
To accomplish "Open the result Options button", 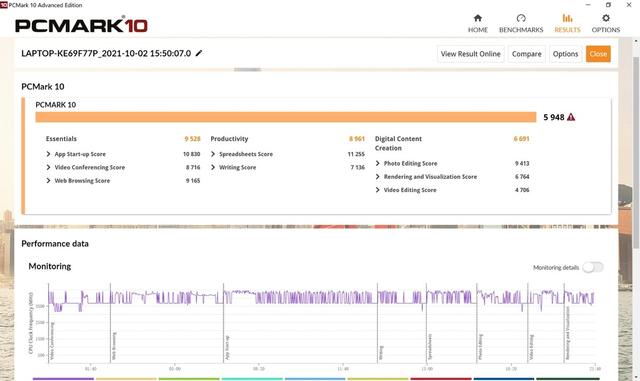I will (565, 54).
